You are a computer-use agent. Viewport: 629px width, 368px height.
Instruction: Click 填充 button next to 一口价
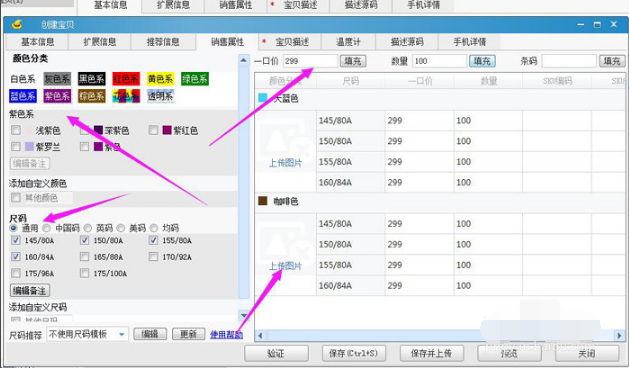(x=353, y=61)
